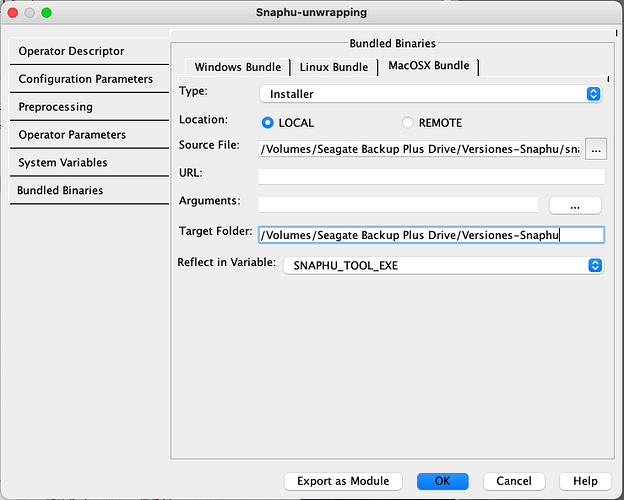This screenshot has width=624, height=500.
Task: Switch to the Linux Bundle tab
Action: tap(333, 67)
